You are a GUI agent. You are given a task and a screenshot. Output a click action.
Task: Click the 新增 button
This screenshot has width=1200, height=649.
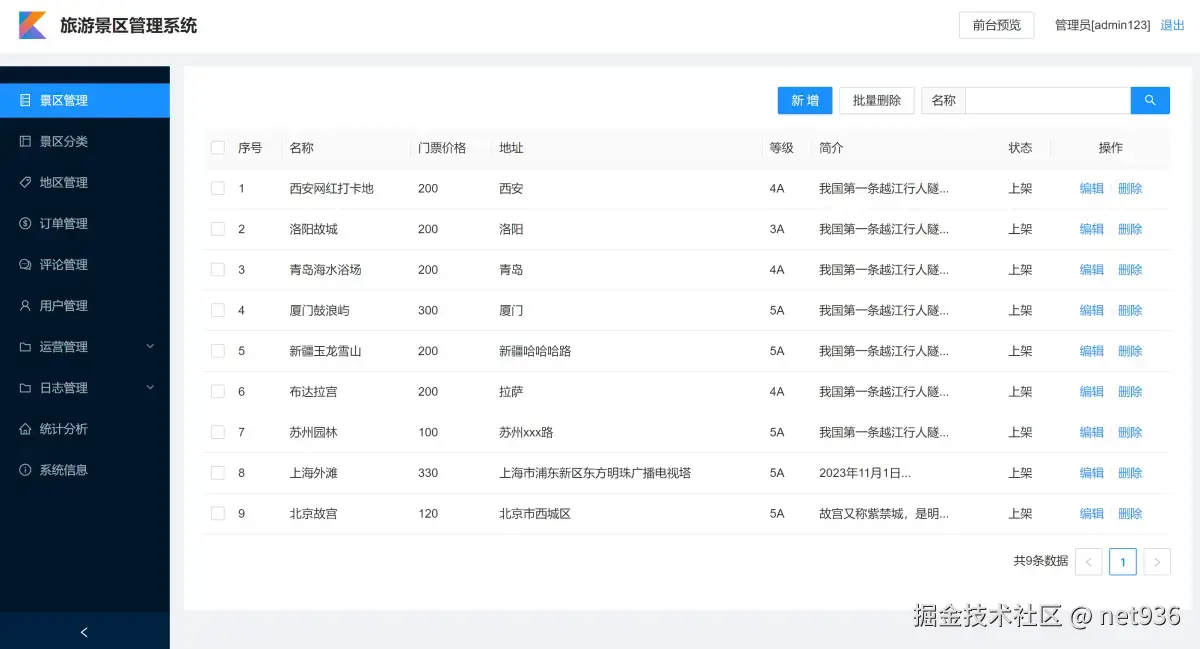805,100
